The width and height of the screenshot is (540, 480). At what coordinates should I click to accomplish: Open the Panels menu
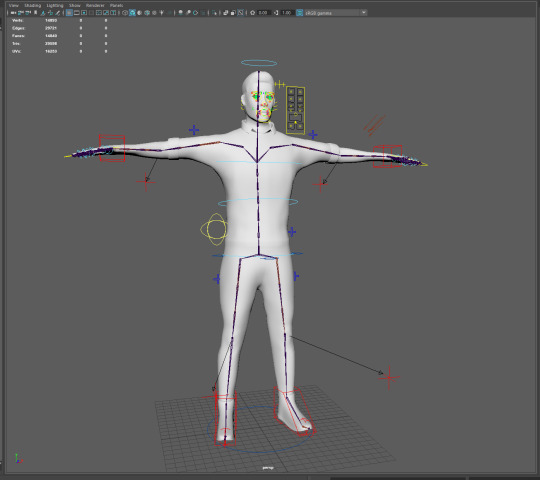click(116, 6)
